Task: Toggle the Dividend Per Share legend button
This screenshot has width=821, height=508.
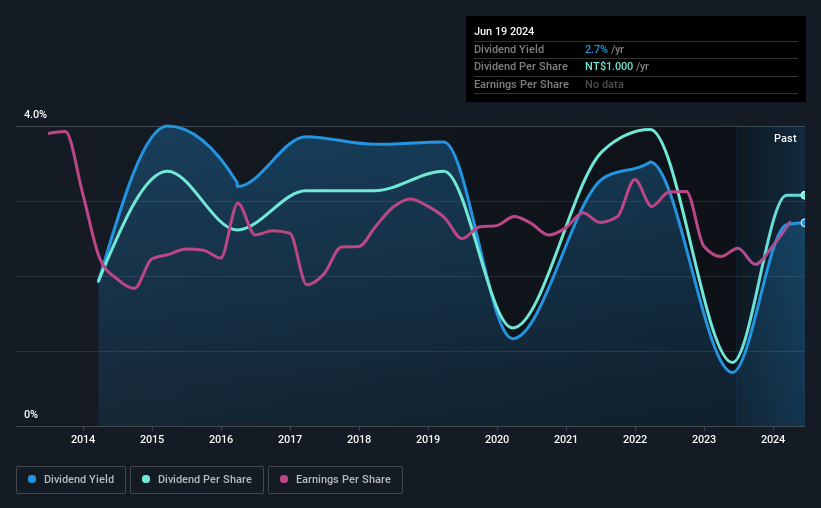Action: pyautogui.click(x=197, y=480)
